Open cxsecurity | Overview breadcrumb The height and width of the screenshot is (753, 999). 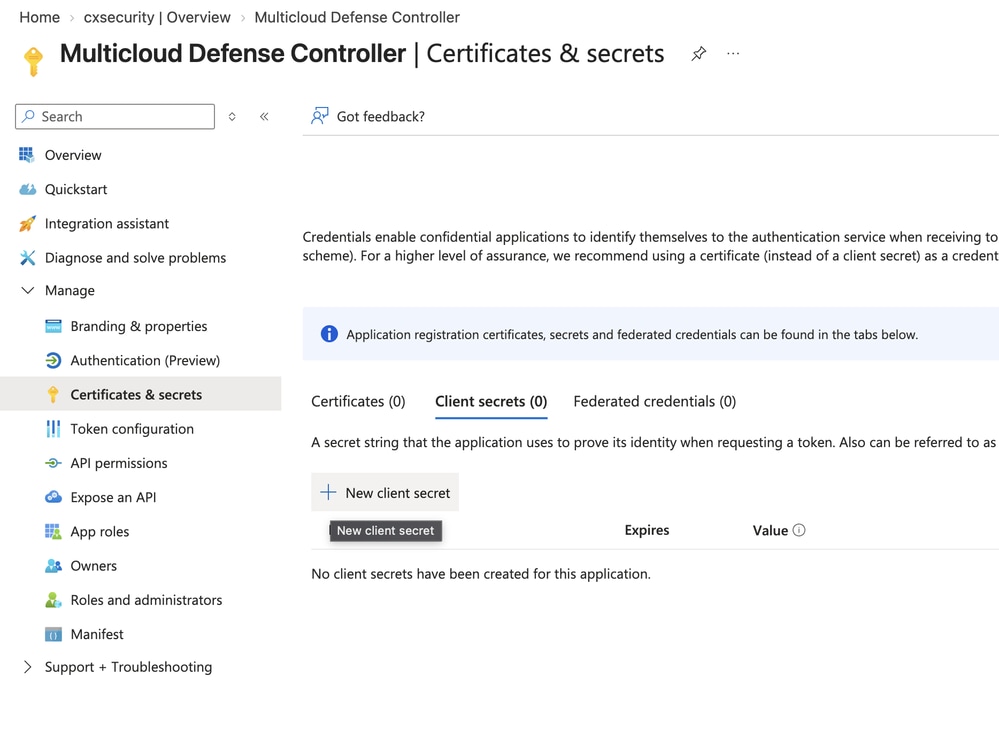point(157,17)
